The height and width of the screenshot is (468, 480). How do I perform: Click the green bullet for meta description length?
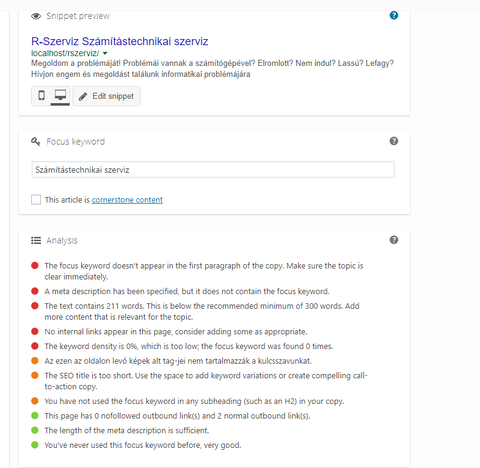pos(35,430)
